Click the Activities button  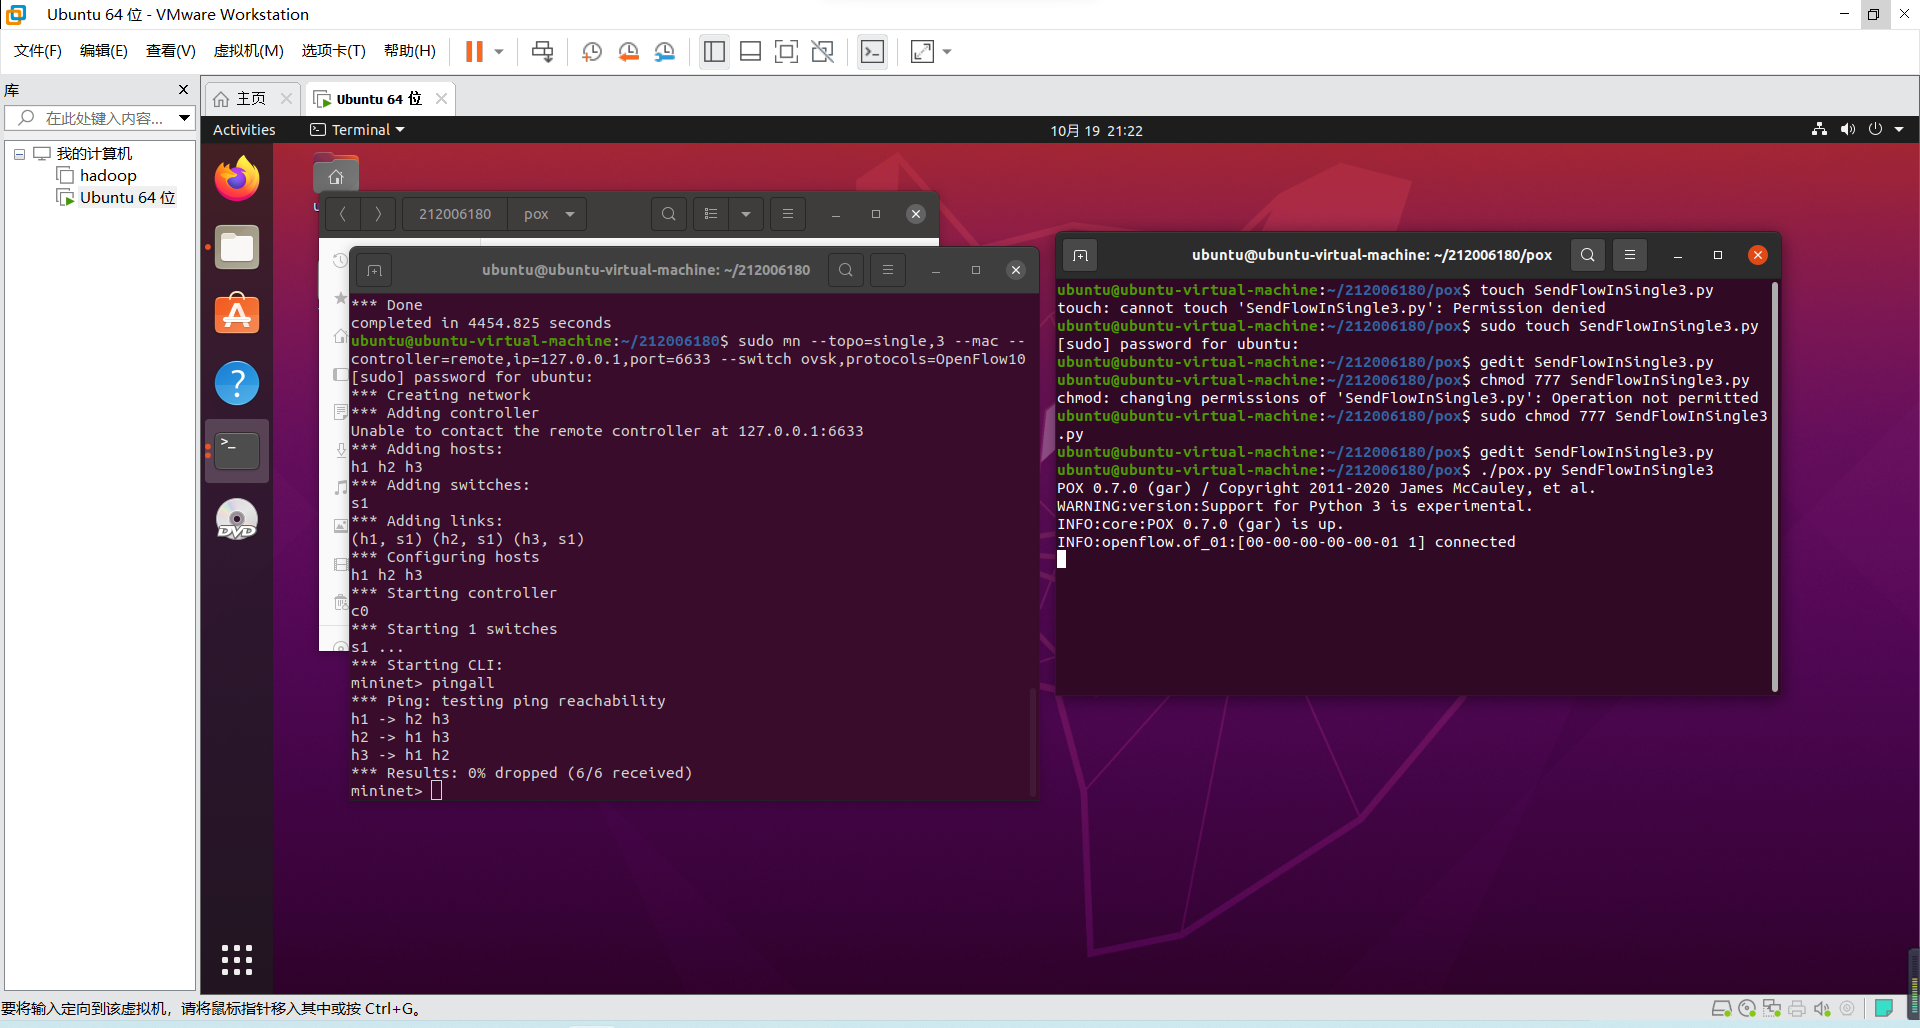(244, 130)
